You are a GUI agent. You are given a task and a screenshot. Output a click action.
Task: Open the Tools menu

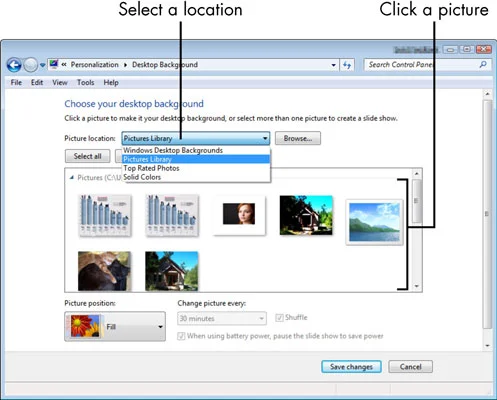coord(86,82)
